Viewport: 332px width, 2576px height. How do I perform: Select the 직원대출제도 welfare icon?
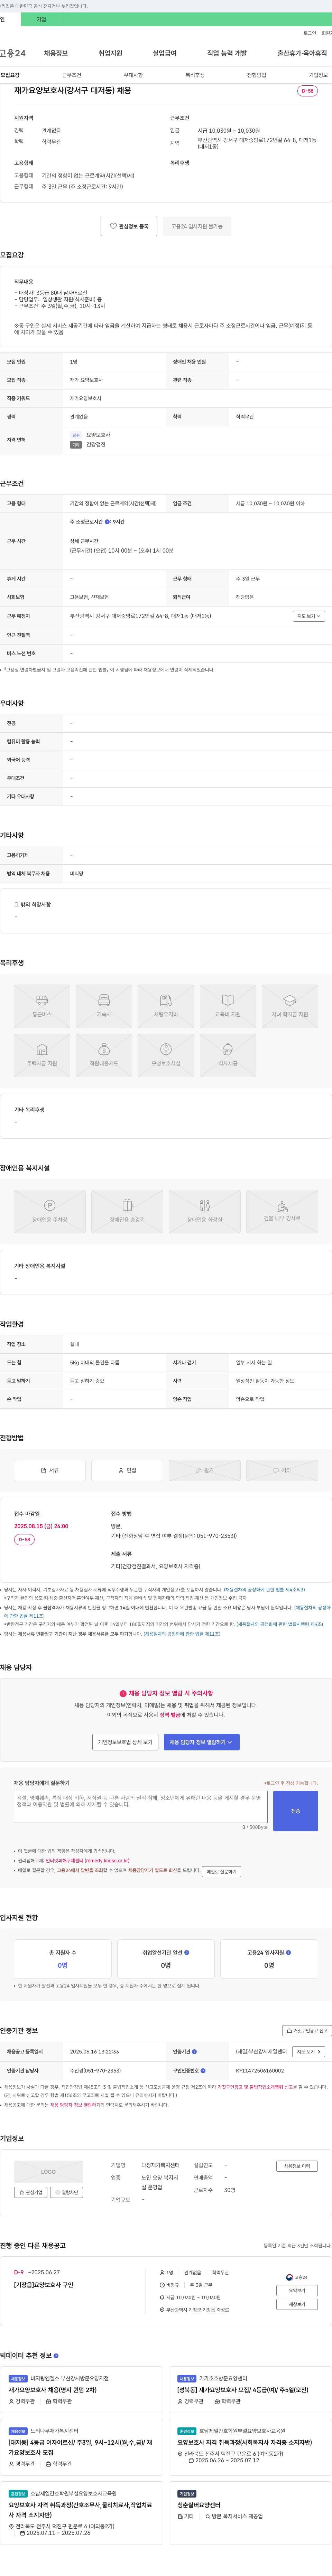[x=104, y=1055]
